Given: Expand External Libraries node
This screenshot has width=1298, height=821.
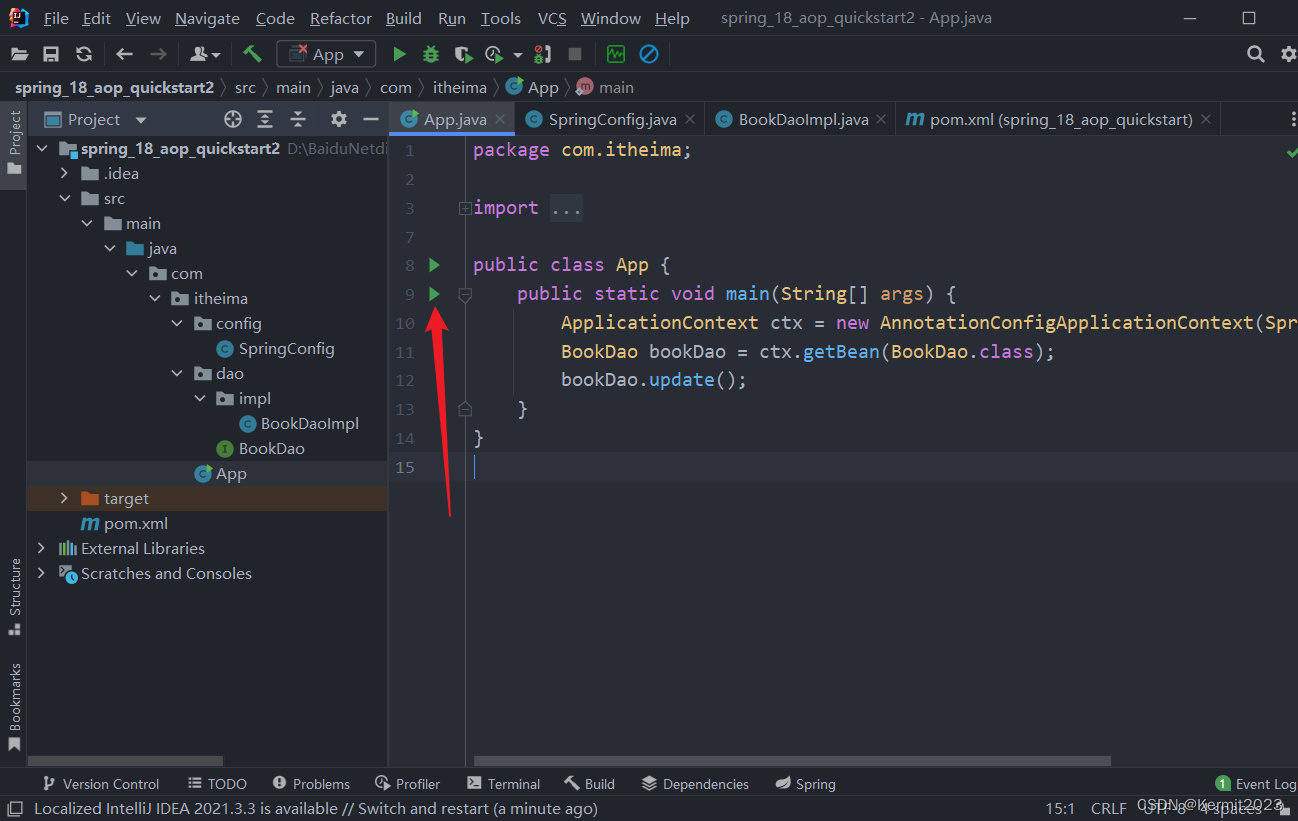Looking at the screenshot, I should [x=41, y=548].
